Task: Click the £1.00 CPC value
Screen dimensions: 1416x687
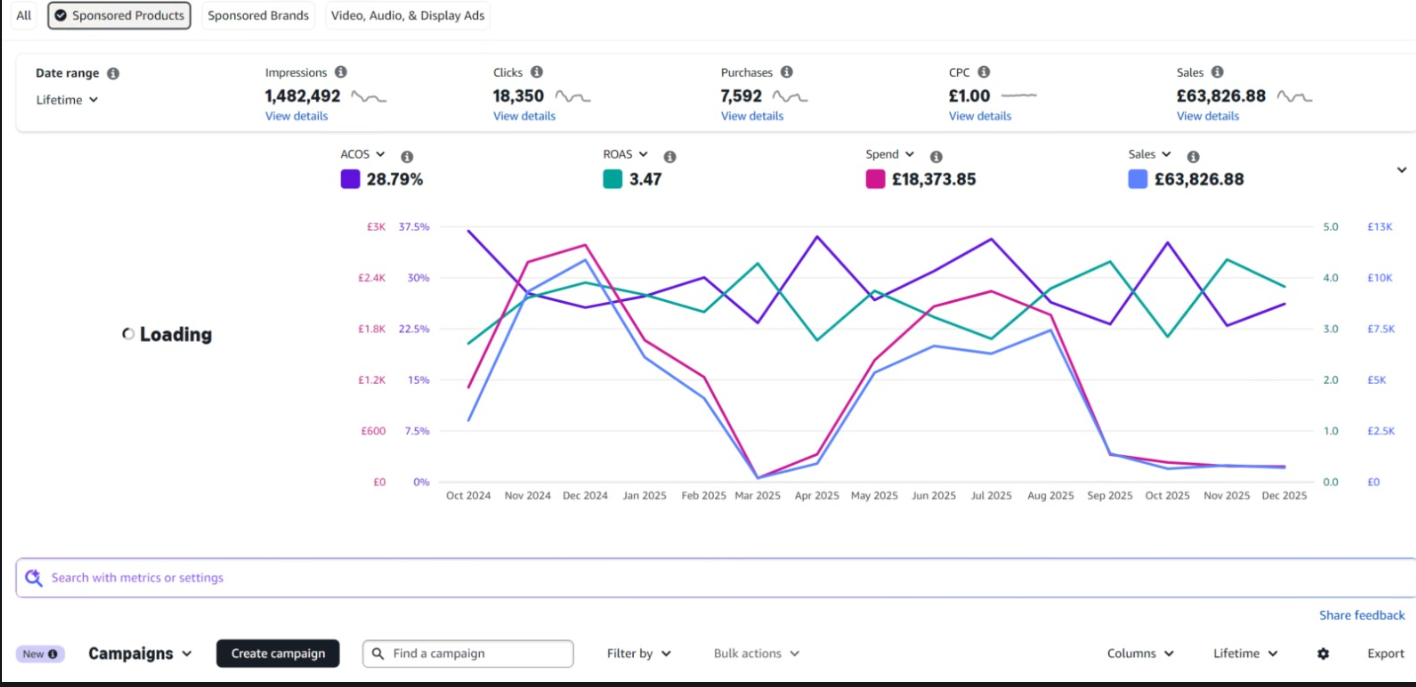Action: pyautogui.click(x=969, y=96)
